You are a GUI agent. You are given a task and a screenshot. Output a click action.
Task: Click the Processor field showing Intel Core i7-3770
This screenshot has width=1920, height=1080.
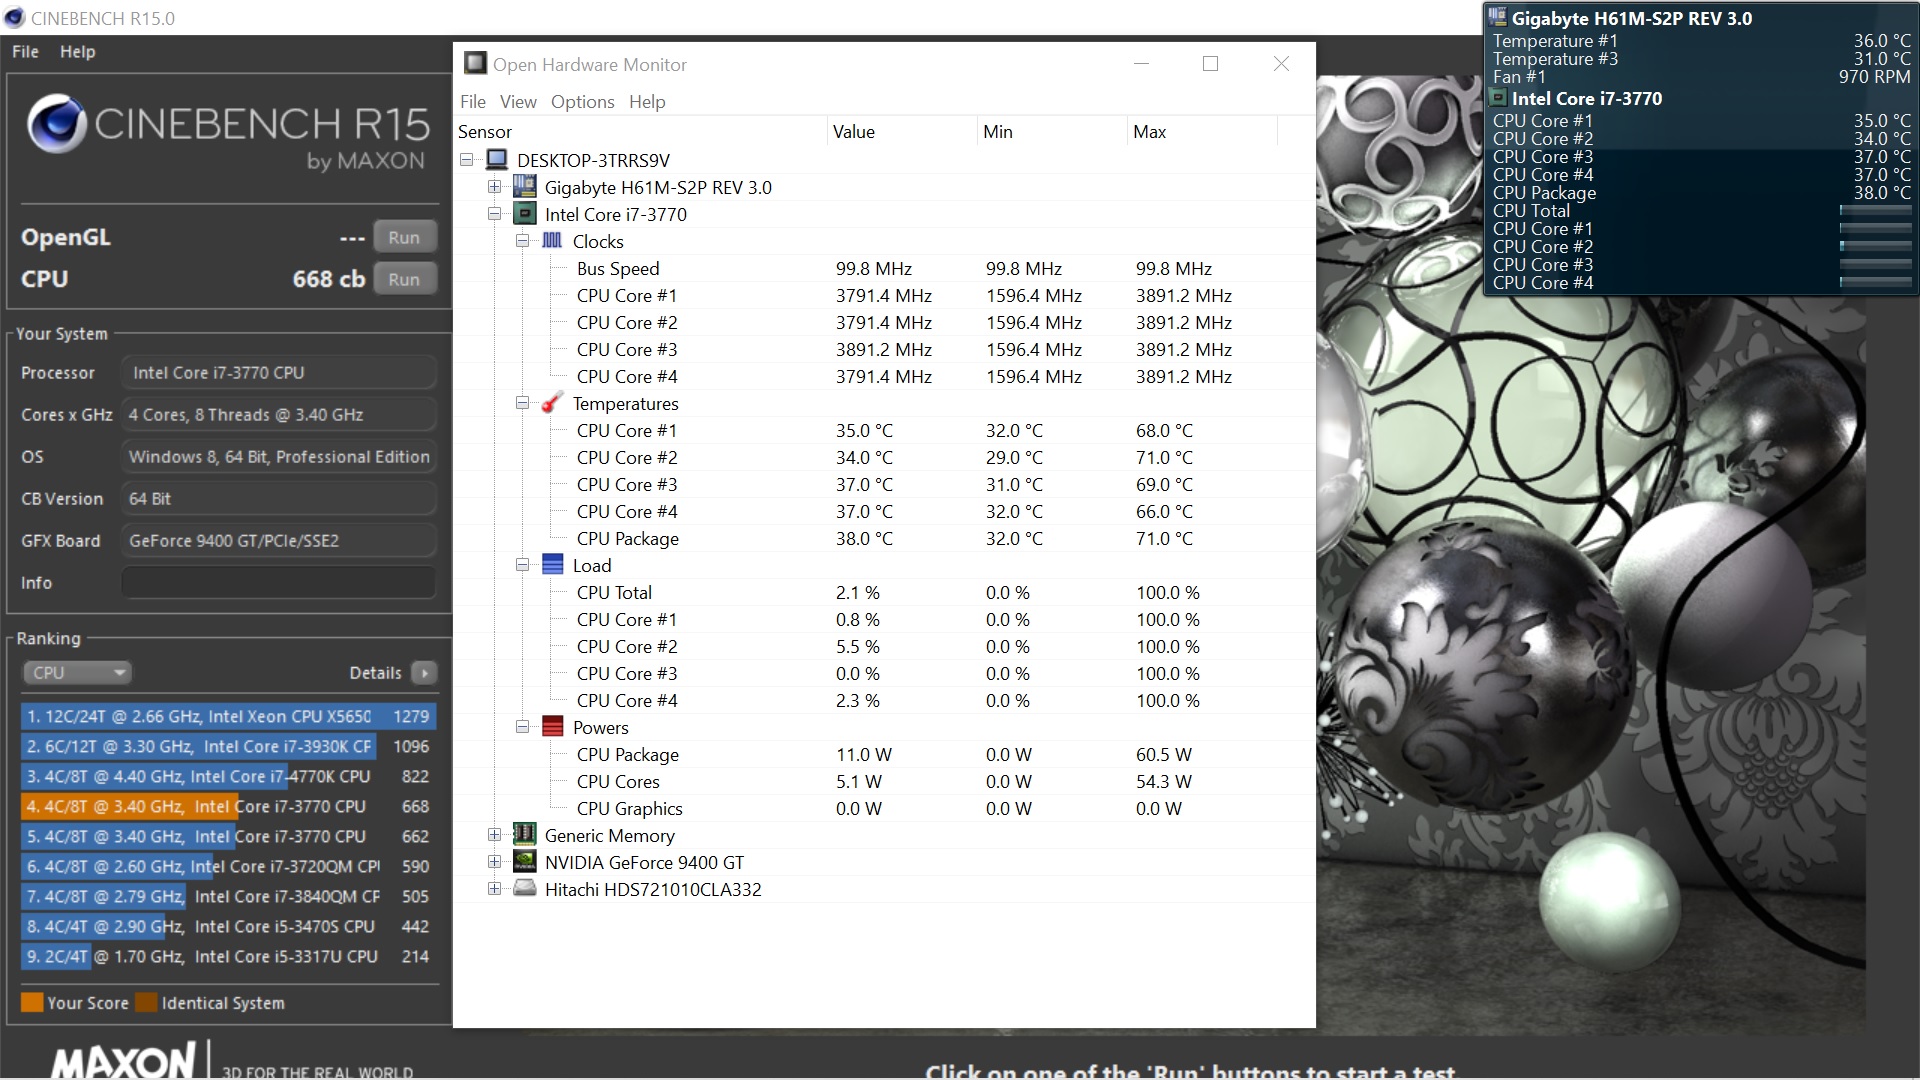[279, 373]
